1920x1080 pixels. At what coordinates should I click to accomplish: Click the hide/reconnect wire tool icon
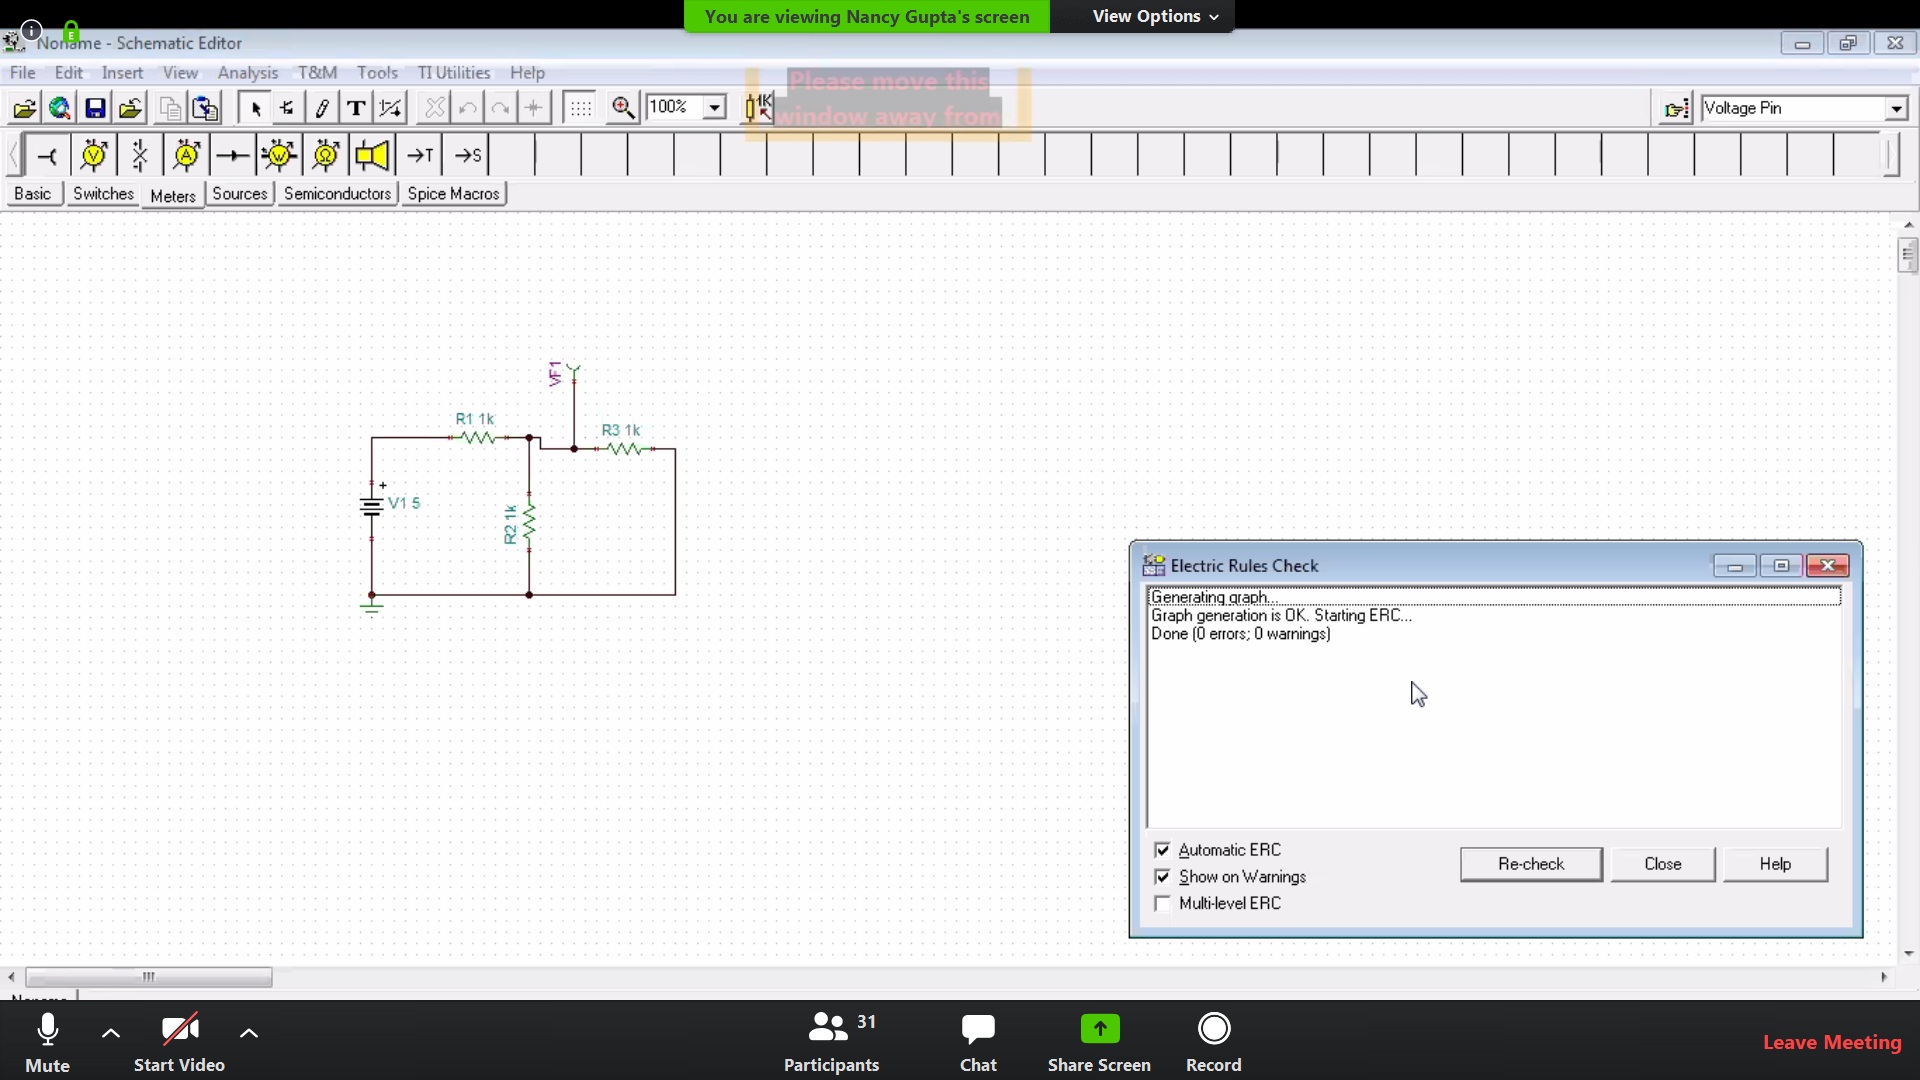tap(391, 108)
